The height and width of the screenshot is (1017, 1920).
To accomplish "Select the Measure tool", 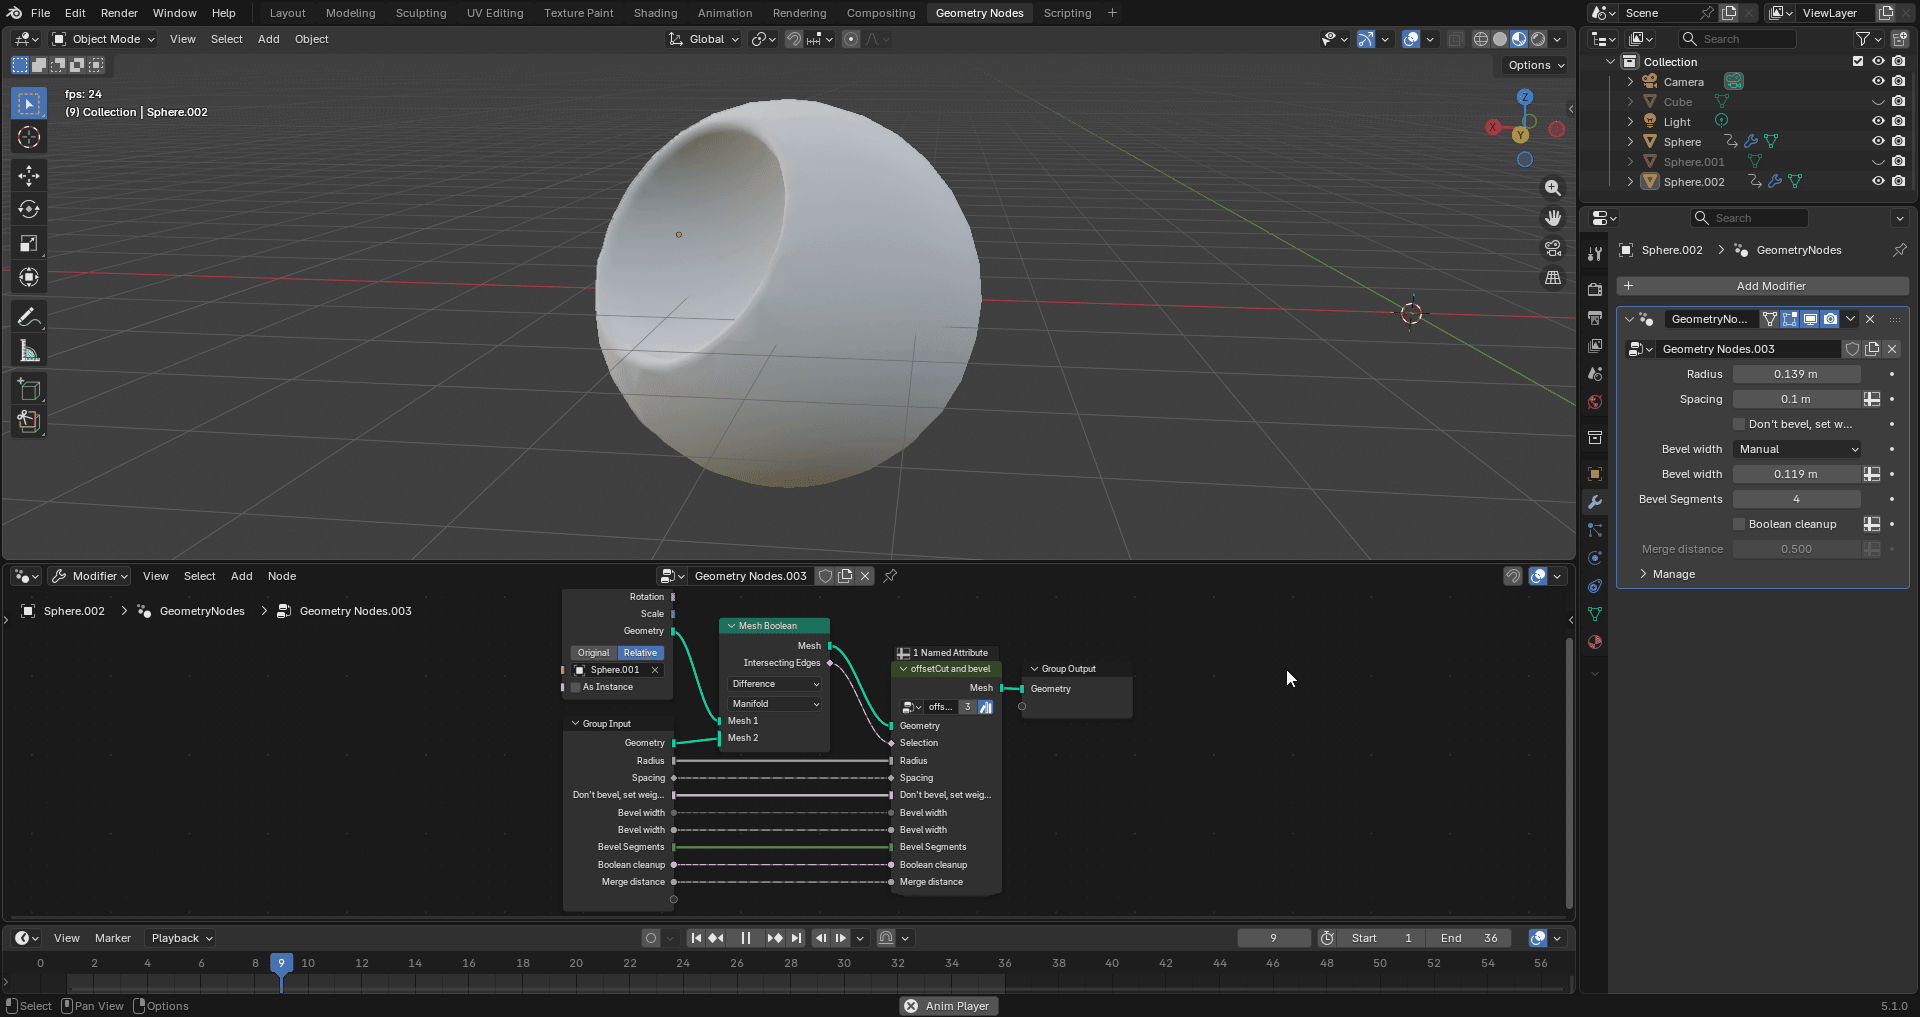I will point(29,351).
